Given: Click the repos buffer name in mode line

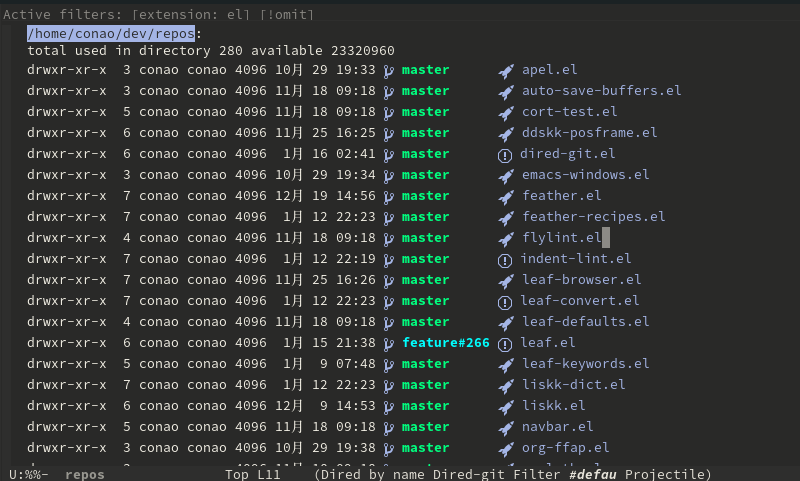Looking at the screenshot, I should point(85,474).
